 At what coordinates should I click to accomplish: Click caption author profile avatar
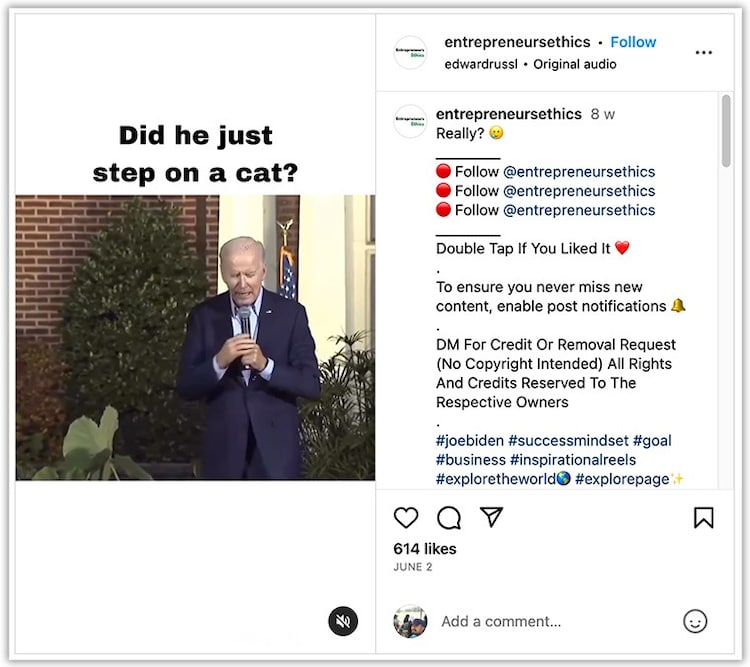click(x=410, y=121)
